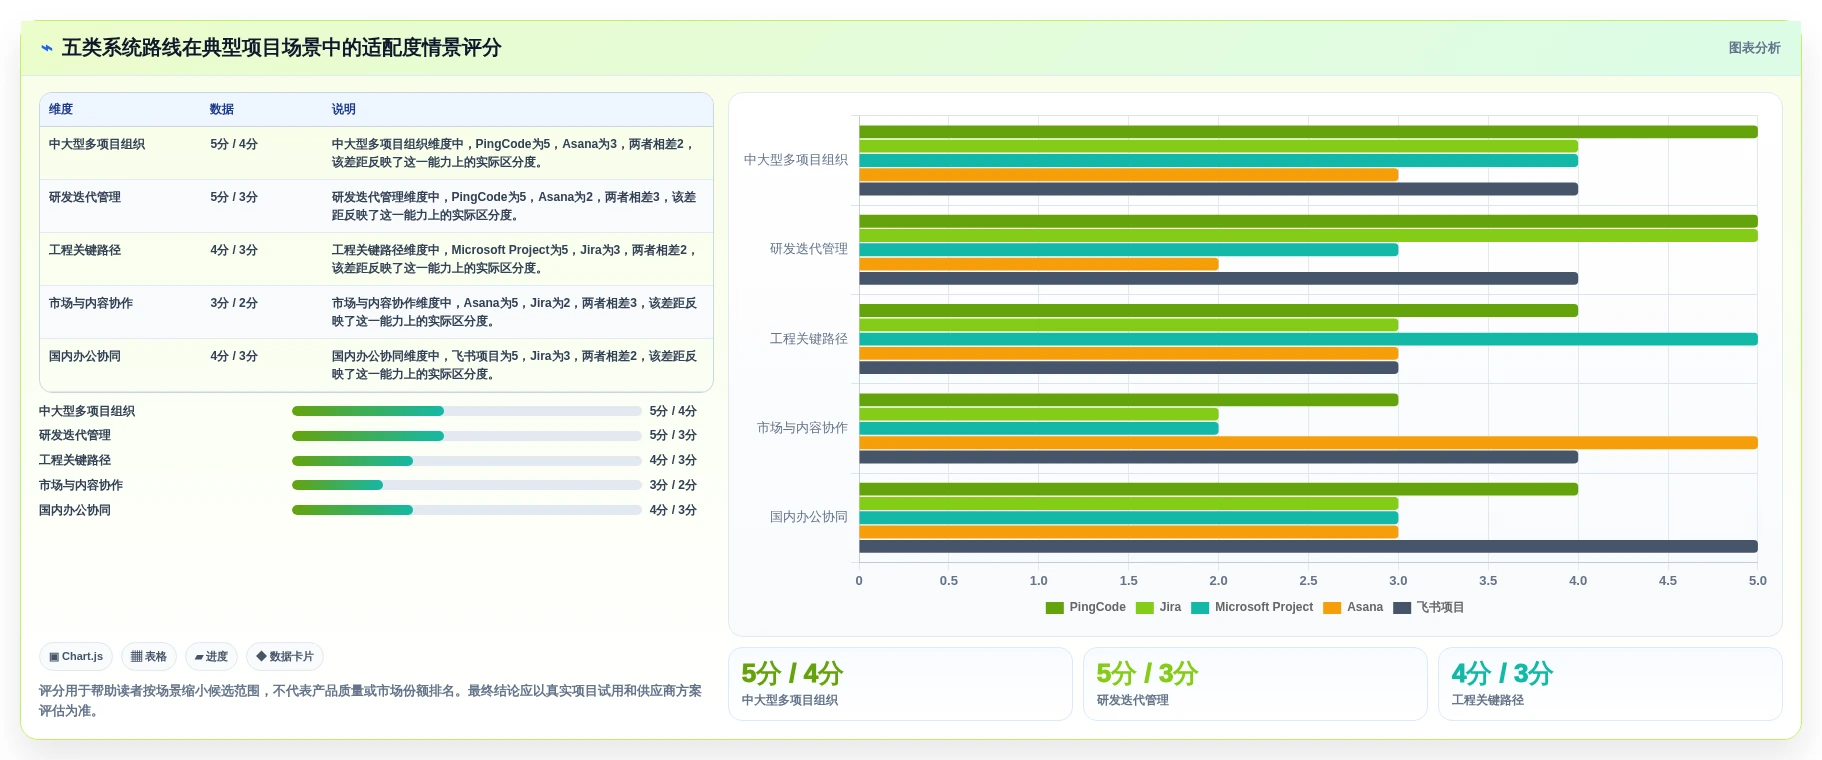Click the 5分 / 4分 value in the progress list

coord(673,411)
